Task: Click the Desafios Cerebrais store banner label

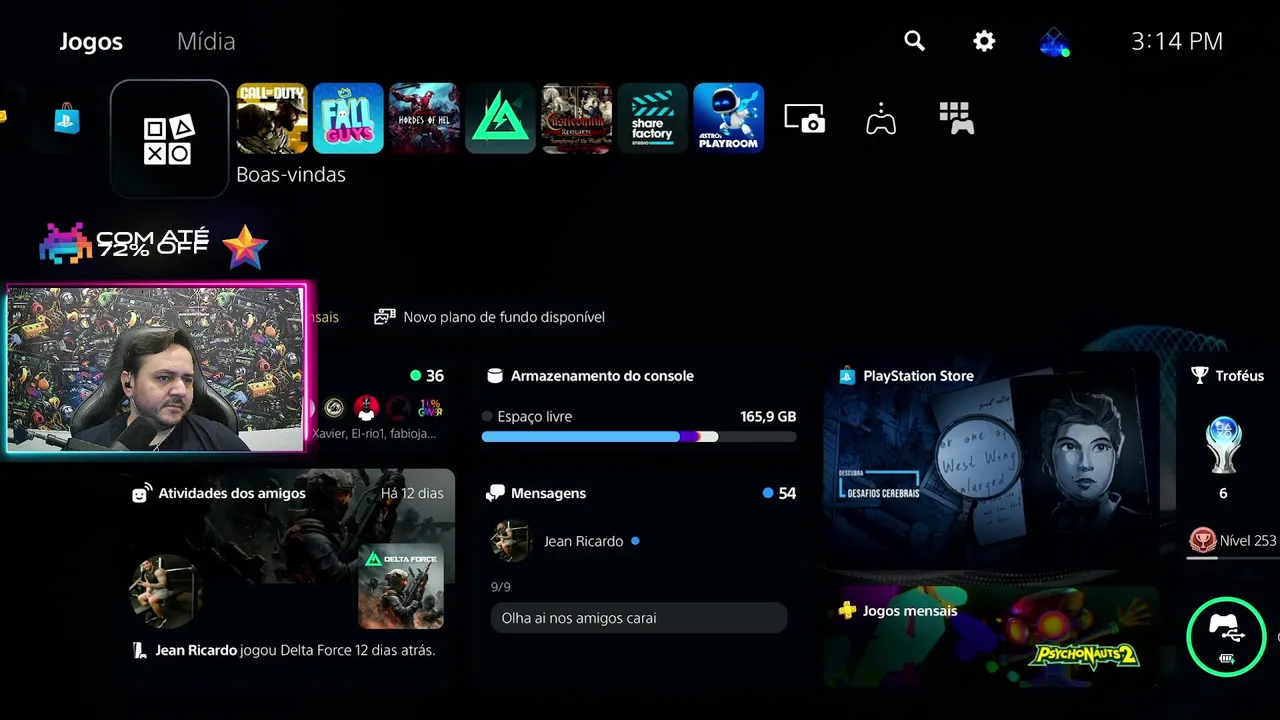Action: click(883, 492)
